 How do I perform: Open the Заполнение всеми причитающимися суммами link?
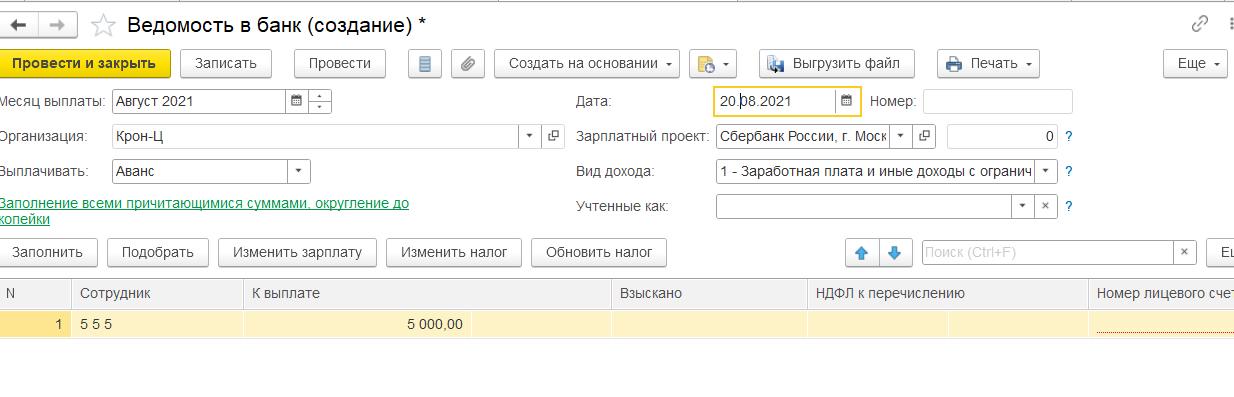point(204,210)
